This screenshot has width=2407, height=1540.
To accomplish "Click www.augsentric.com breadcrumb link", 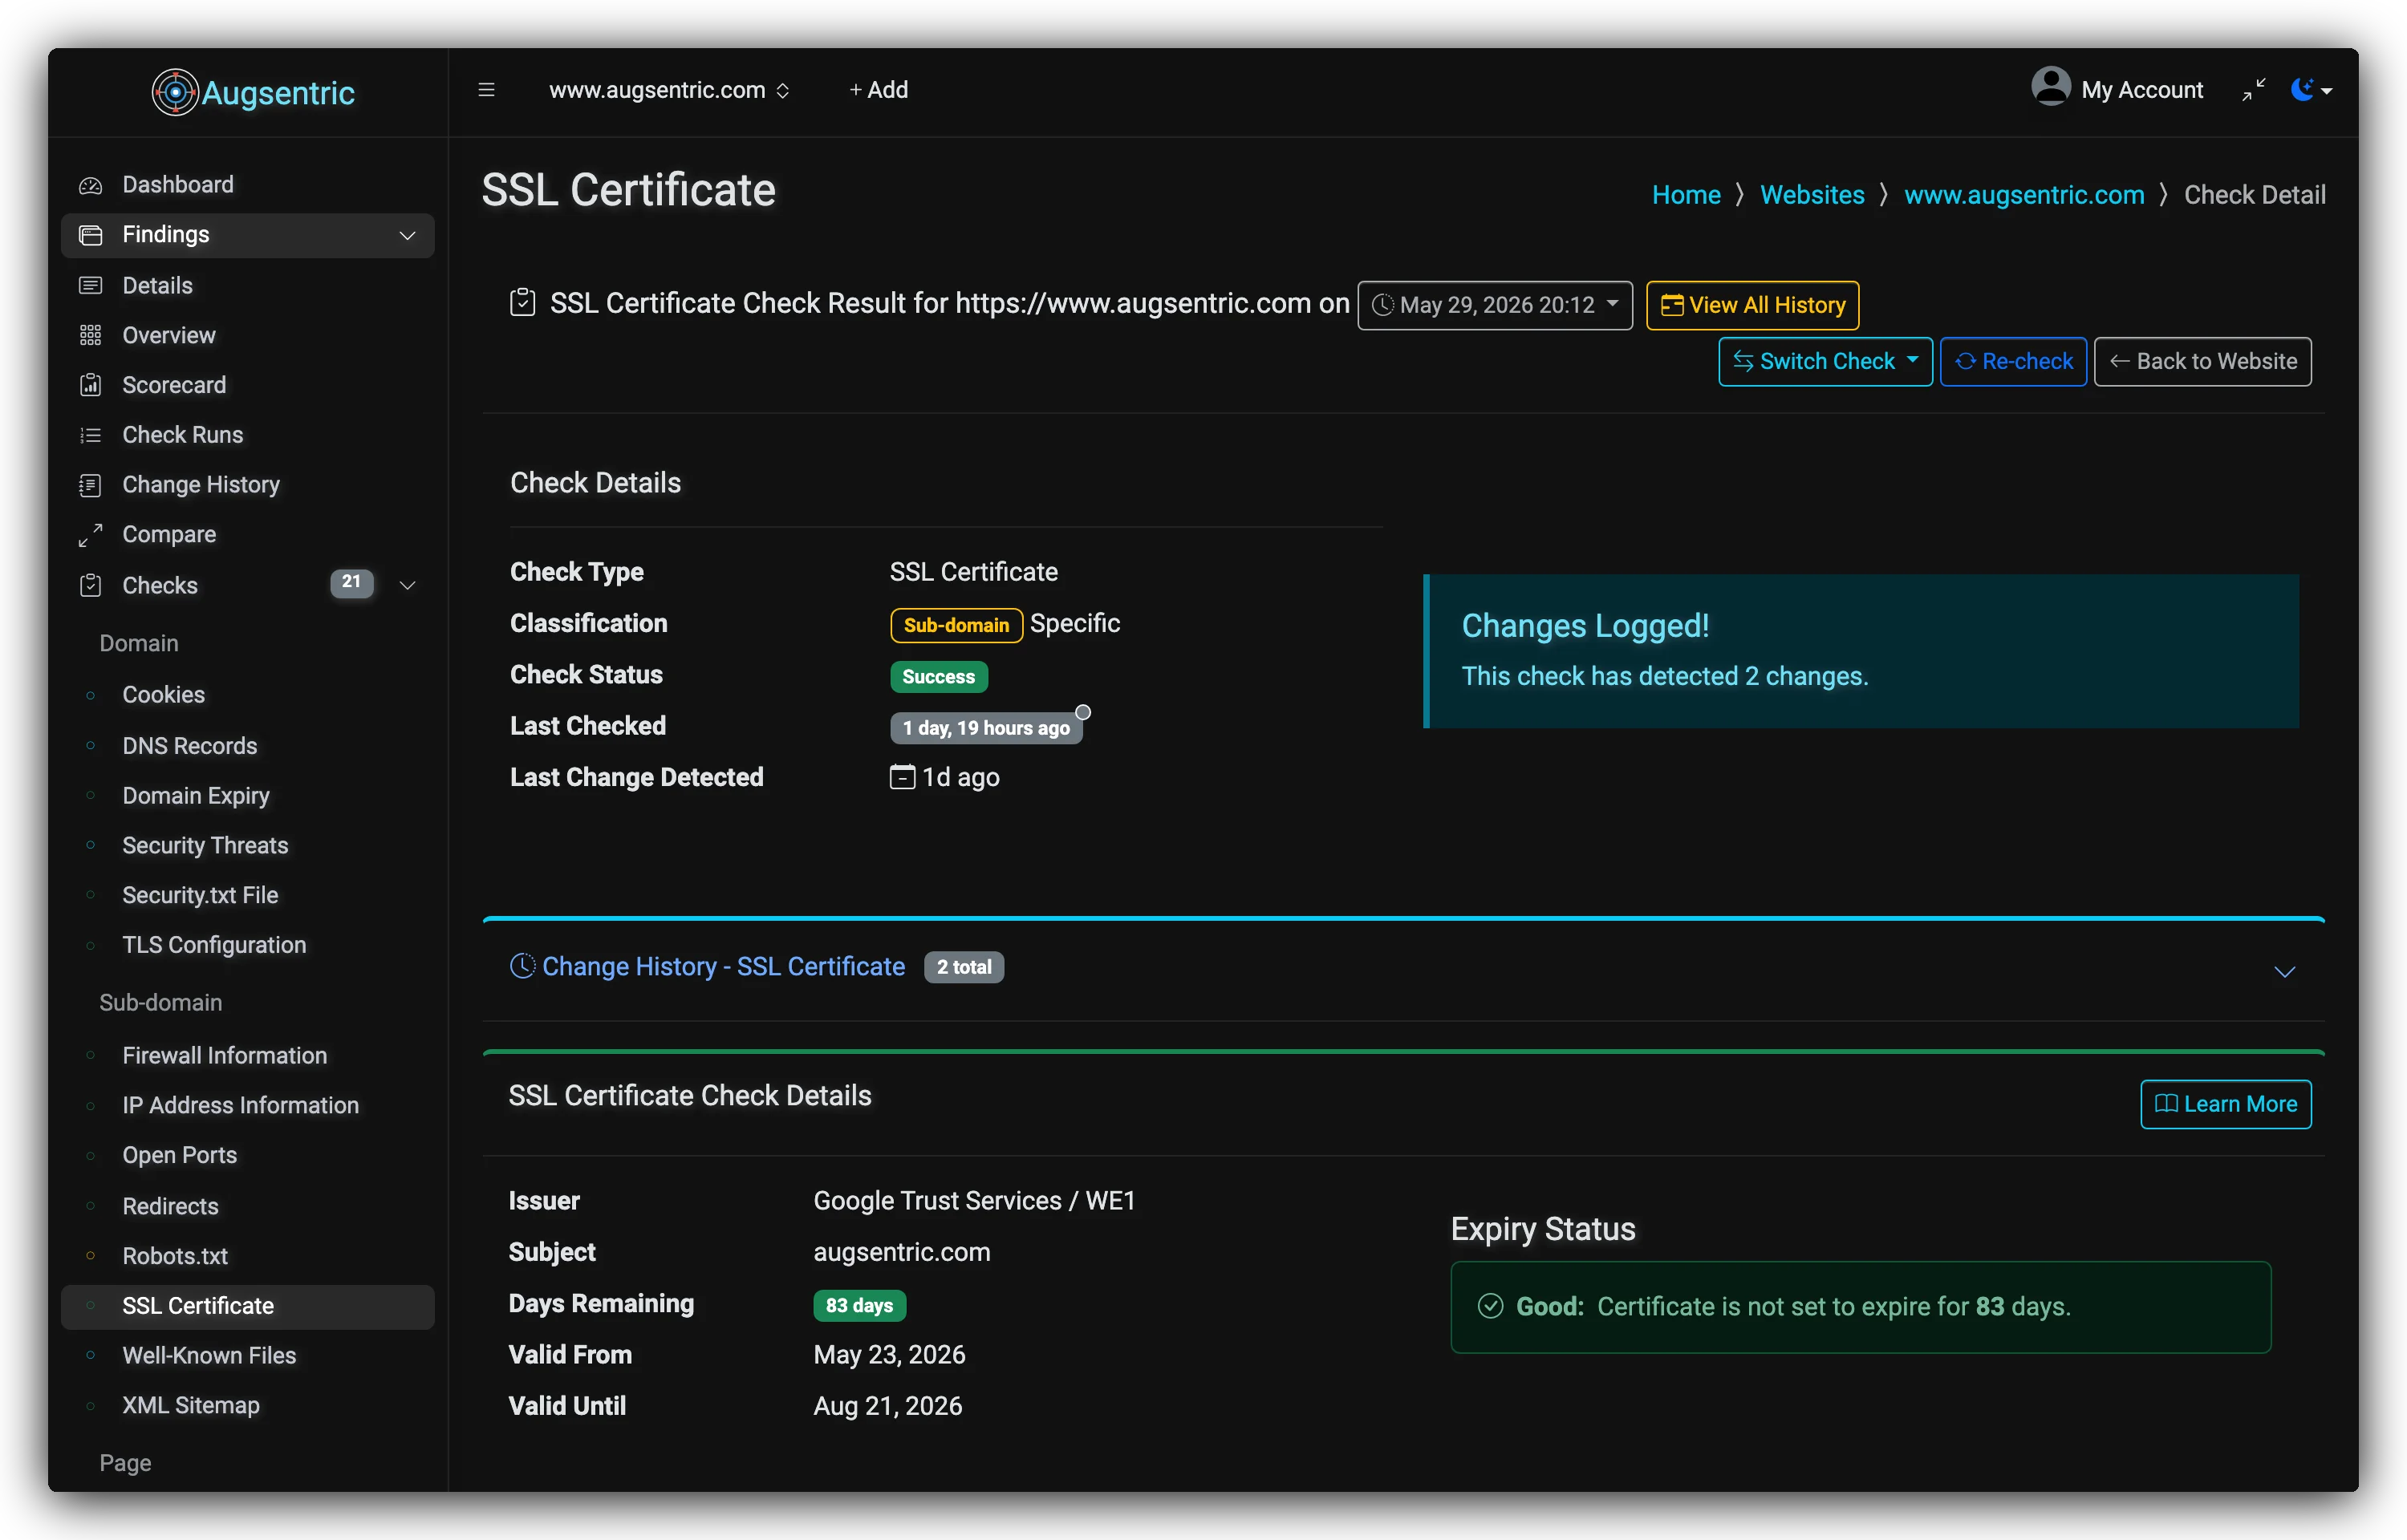I will [2024, 195].
